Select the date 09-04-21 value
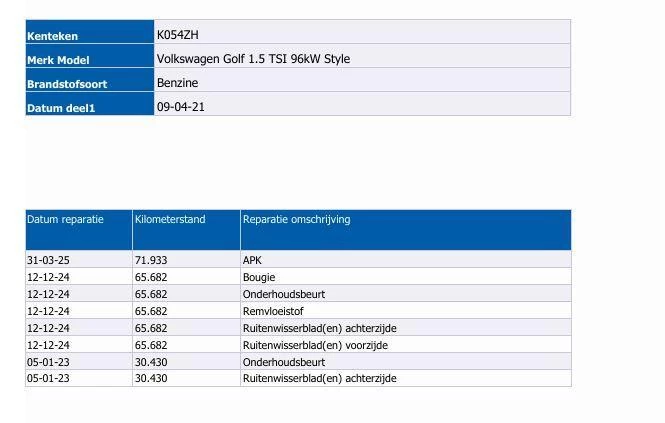665x423 pixels. click(x=181, y=107)
